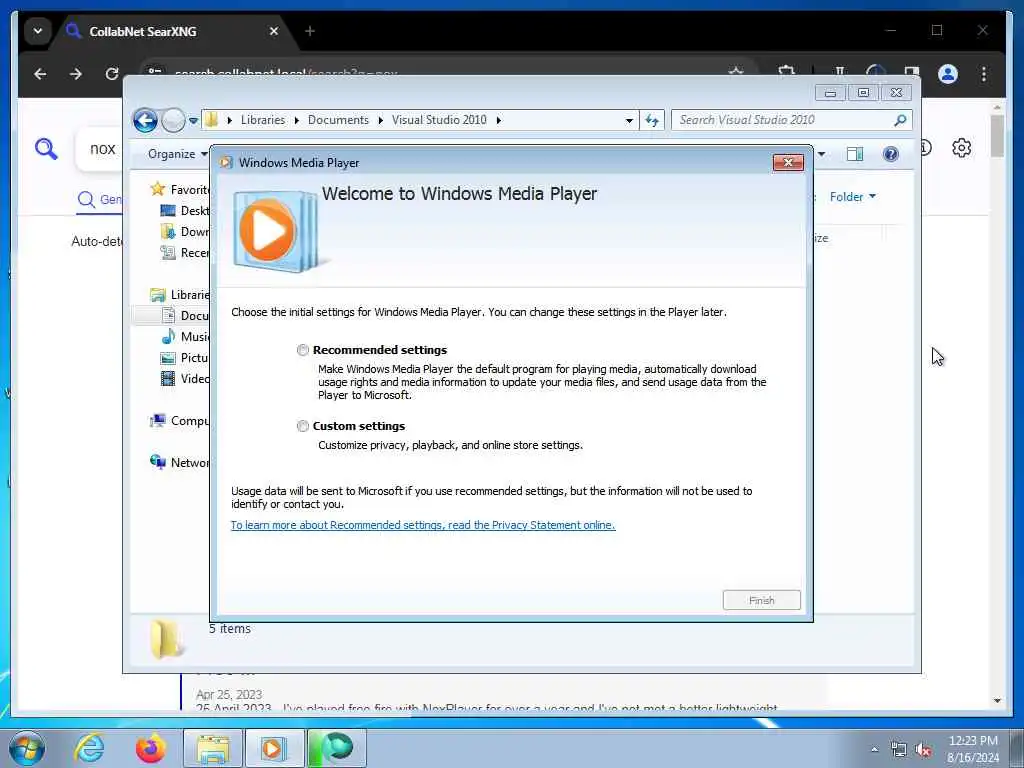This screenshot has width=1024, height=768.
Task: Open SearXNG preferences gear icon
Action: (x=961, y=148)
